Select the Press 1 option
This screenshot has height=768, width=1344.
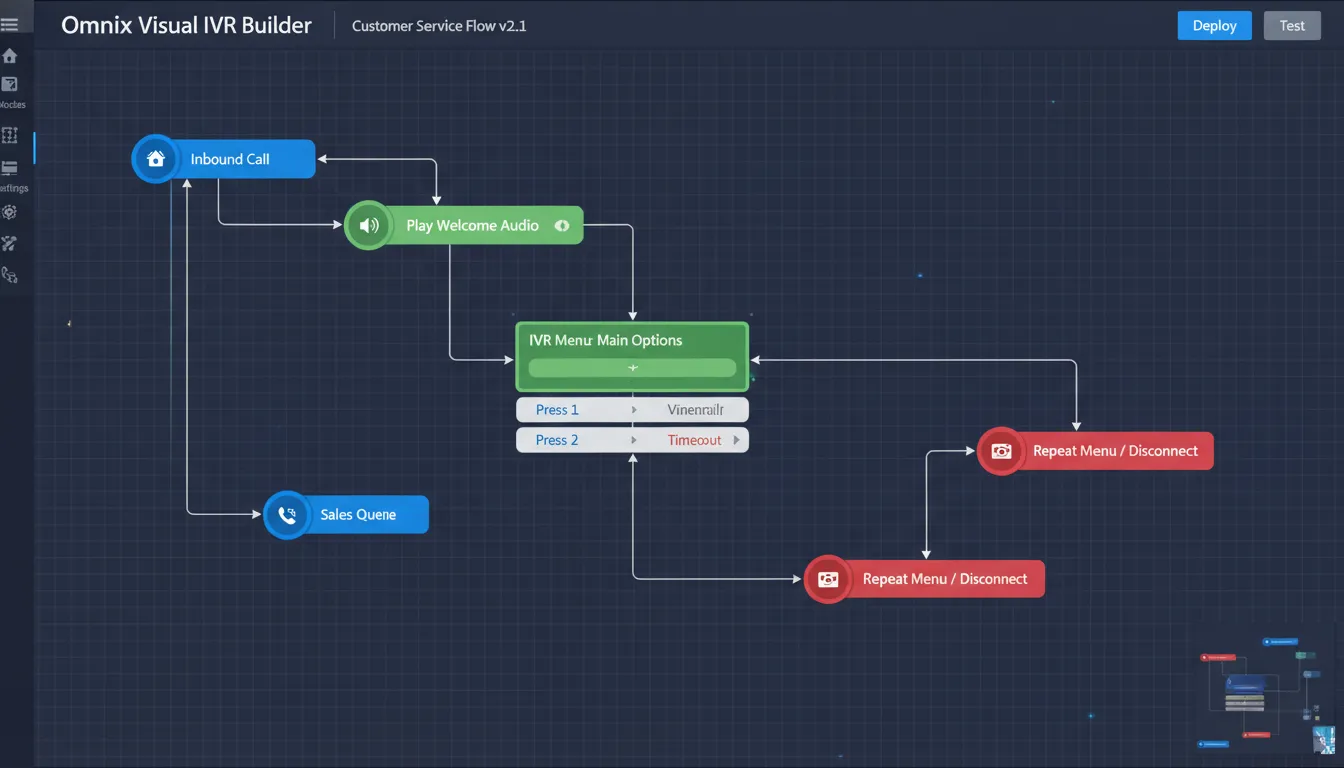pos(557,410)
